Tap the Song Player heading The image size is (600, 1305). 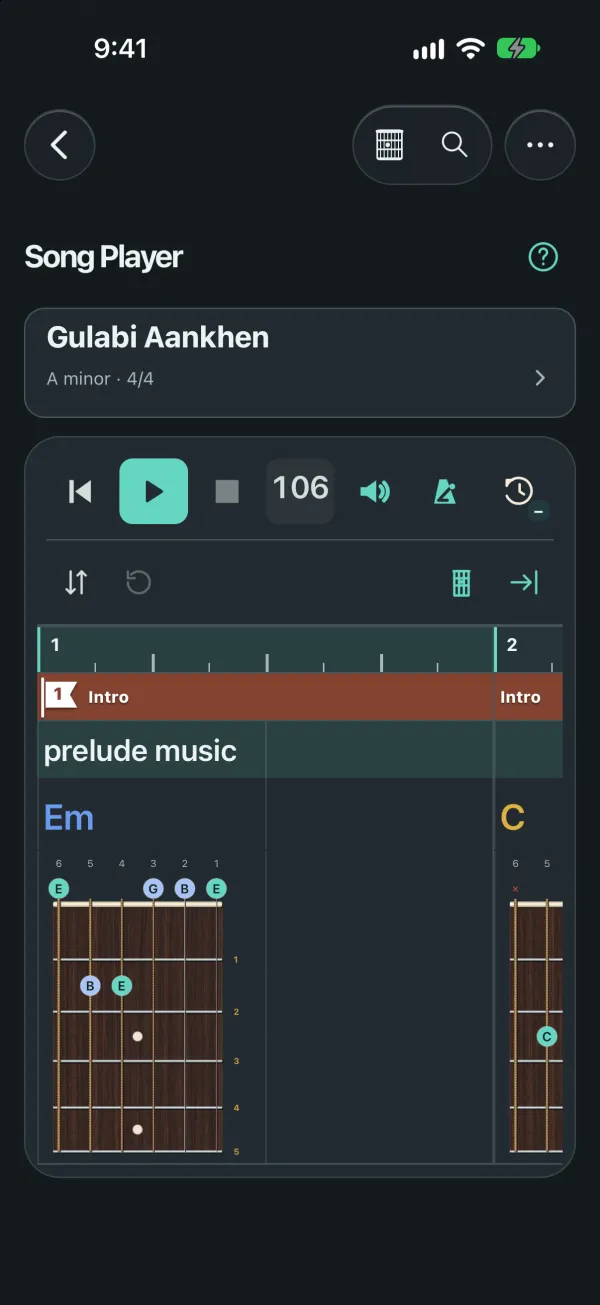point(104,257)
